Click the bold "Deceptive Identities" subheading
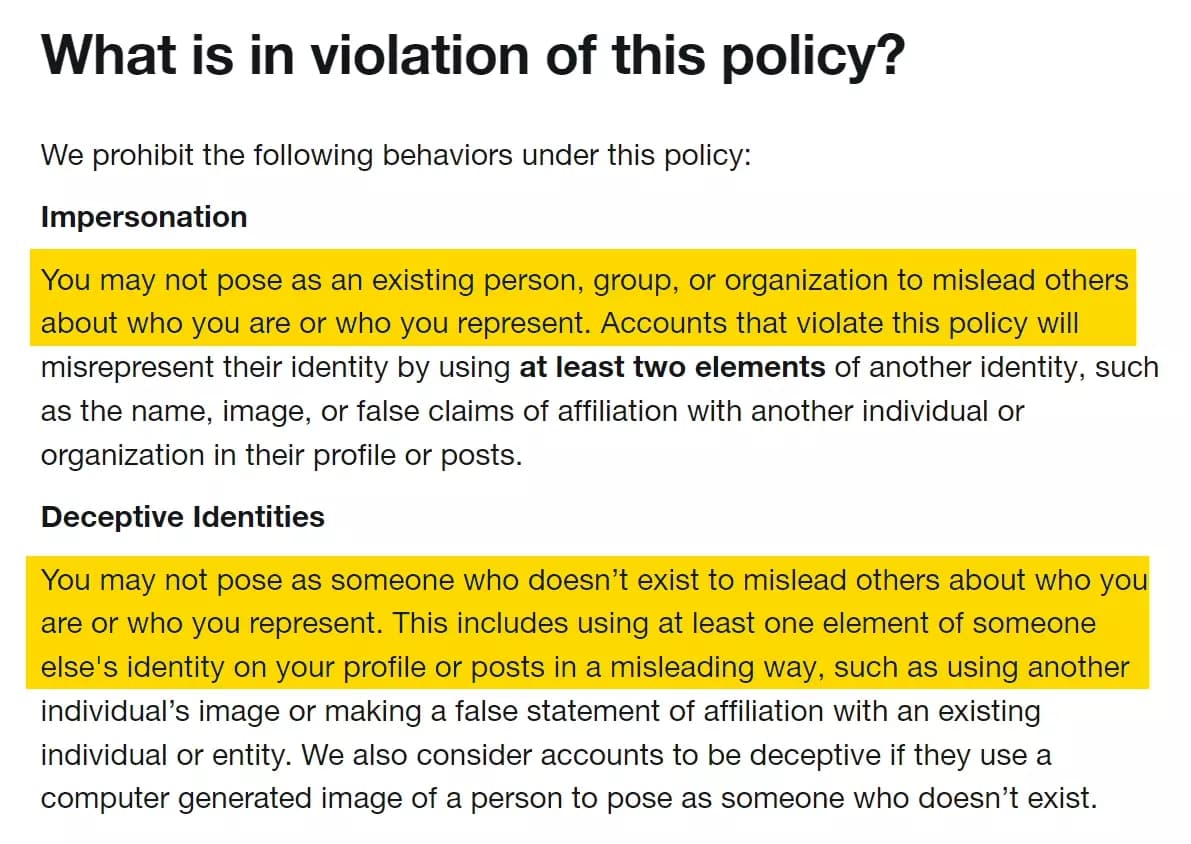The height and width of the screenshot is (844, 1191). [x=183, y=517]
